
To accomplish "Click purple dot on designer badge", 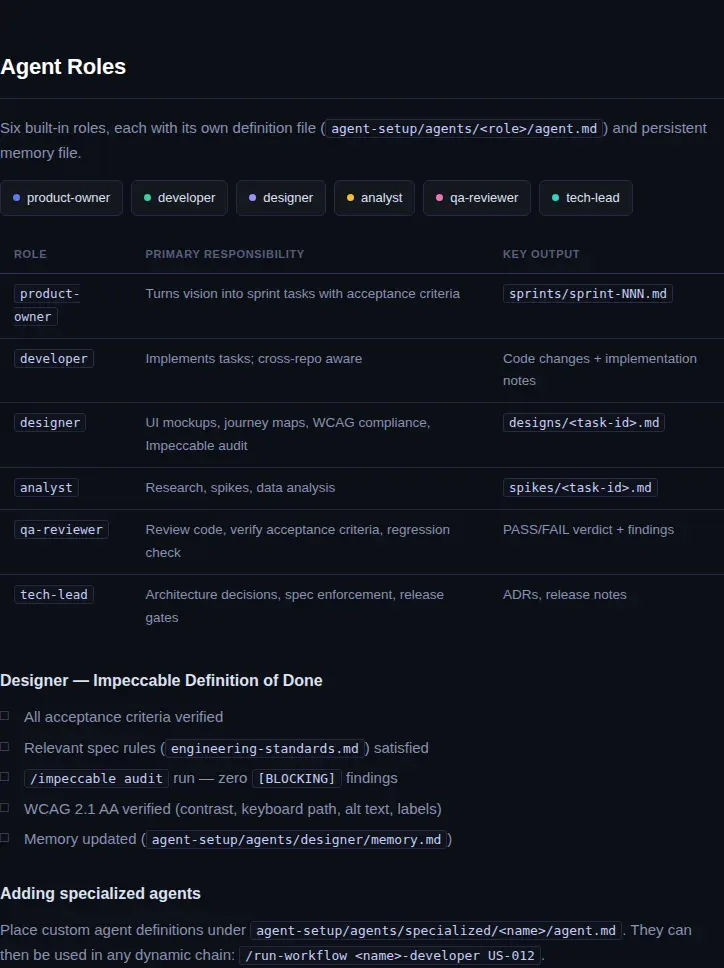I will coord(252,198).
